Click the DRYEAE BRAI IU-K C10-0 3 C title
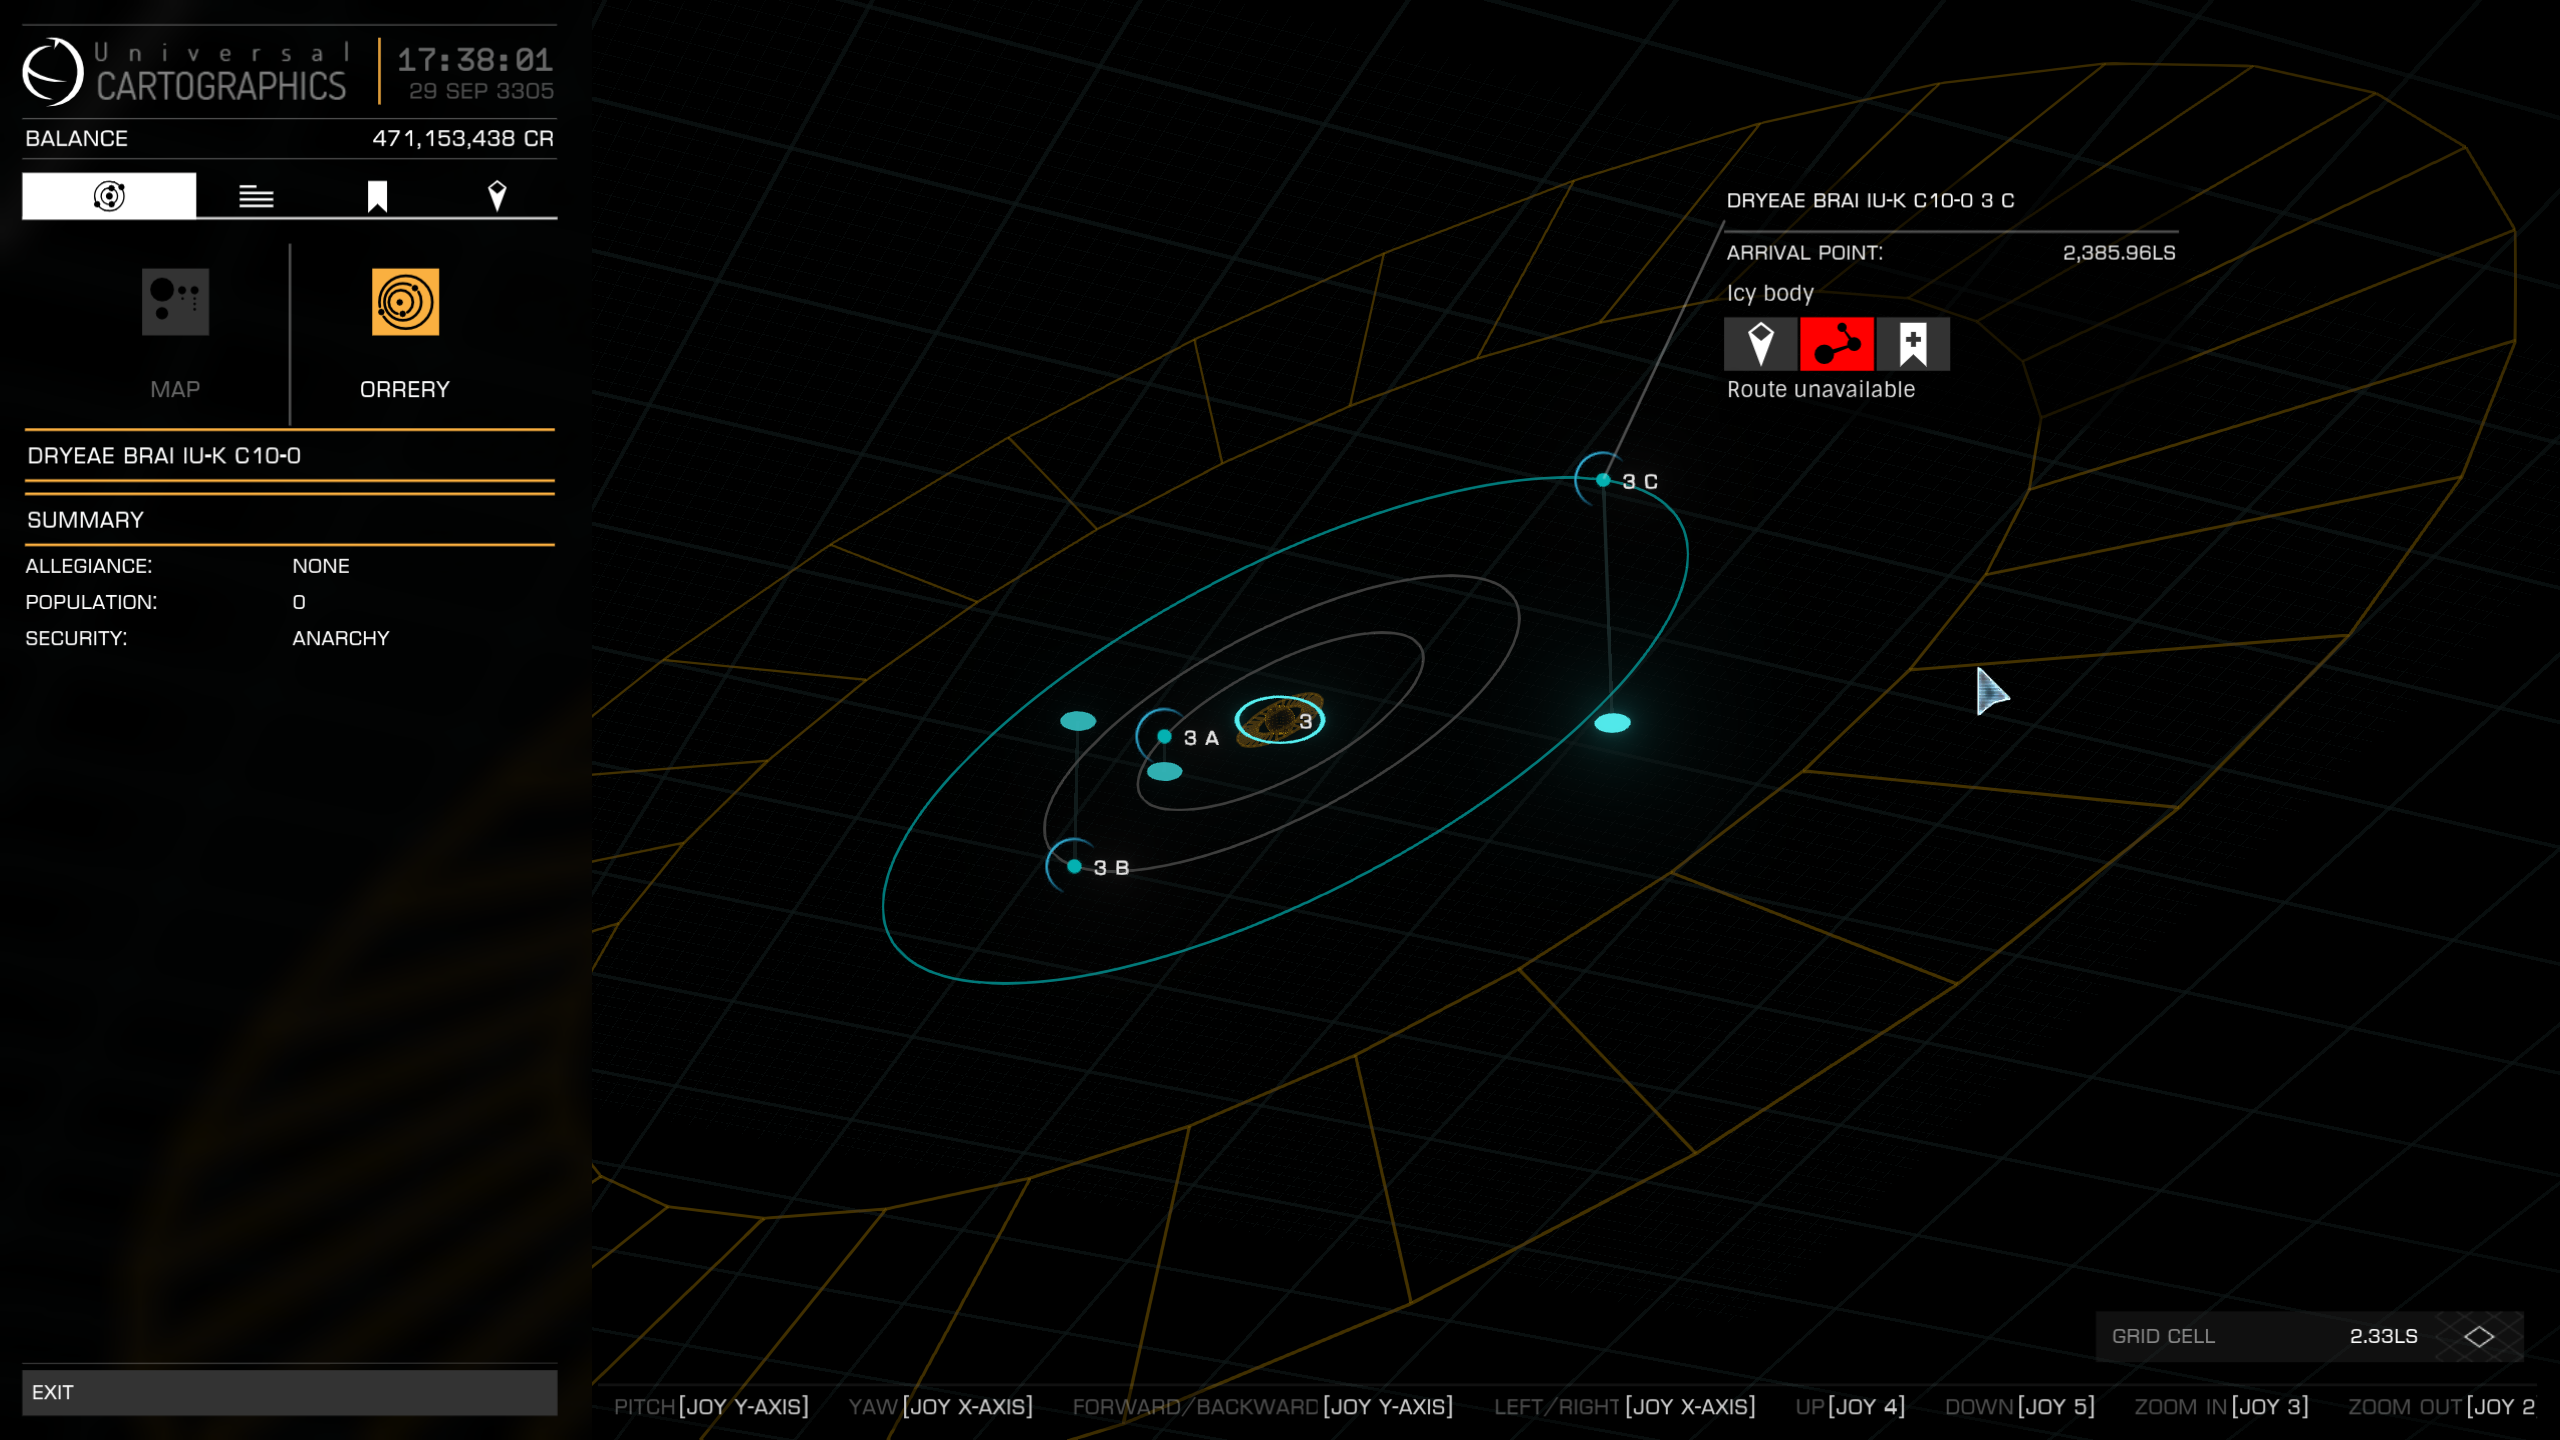 point(1870,200)
